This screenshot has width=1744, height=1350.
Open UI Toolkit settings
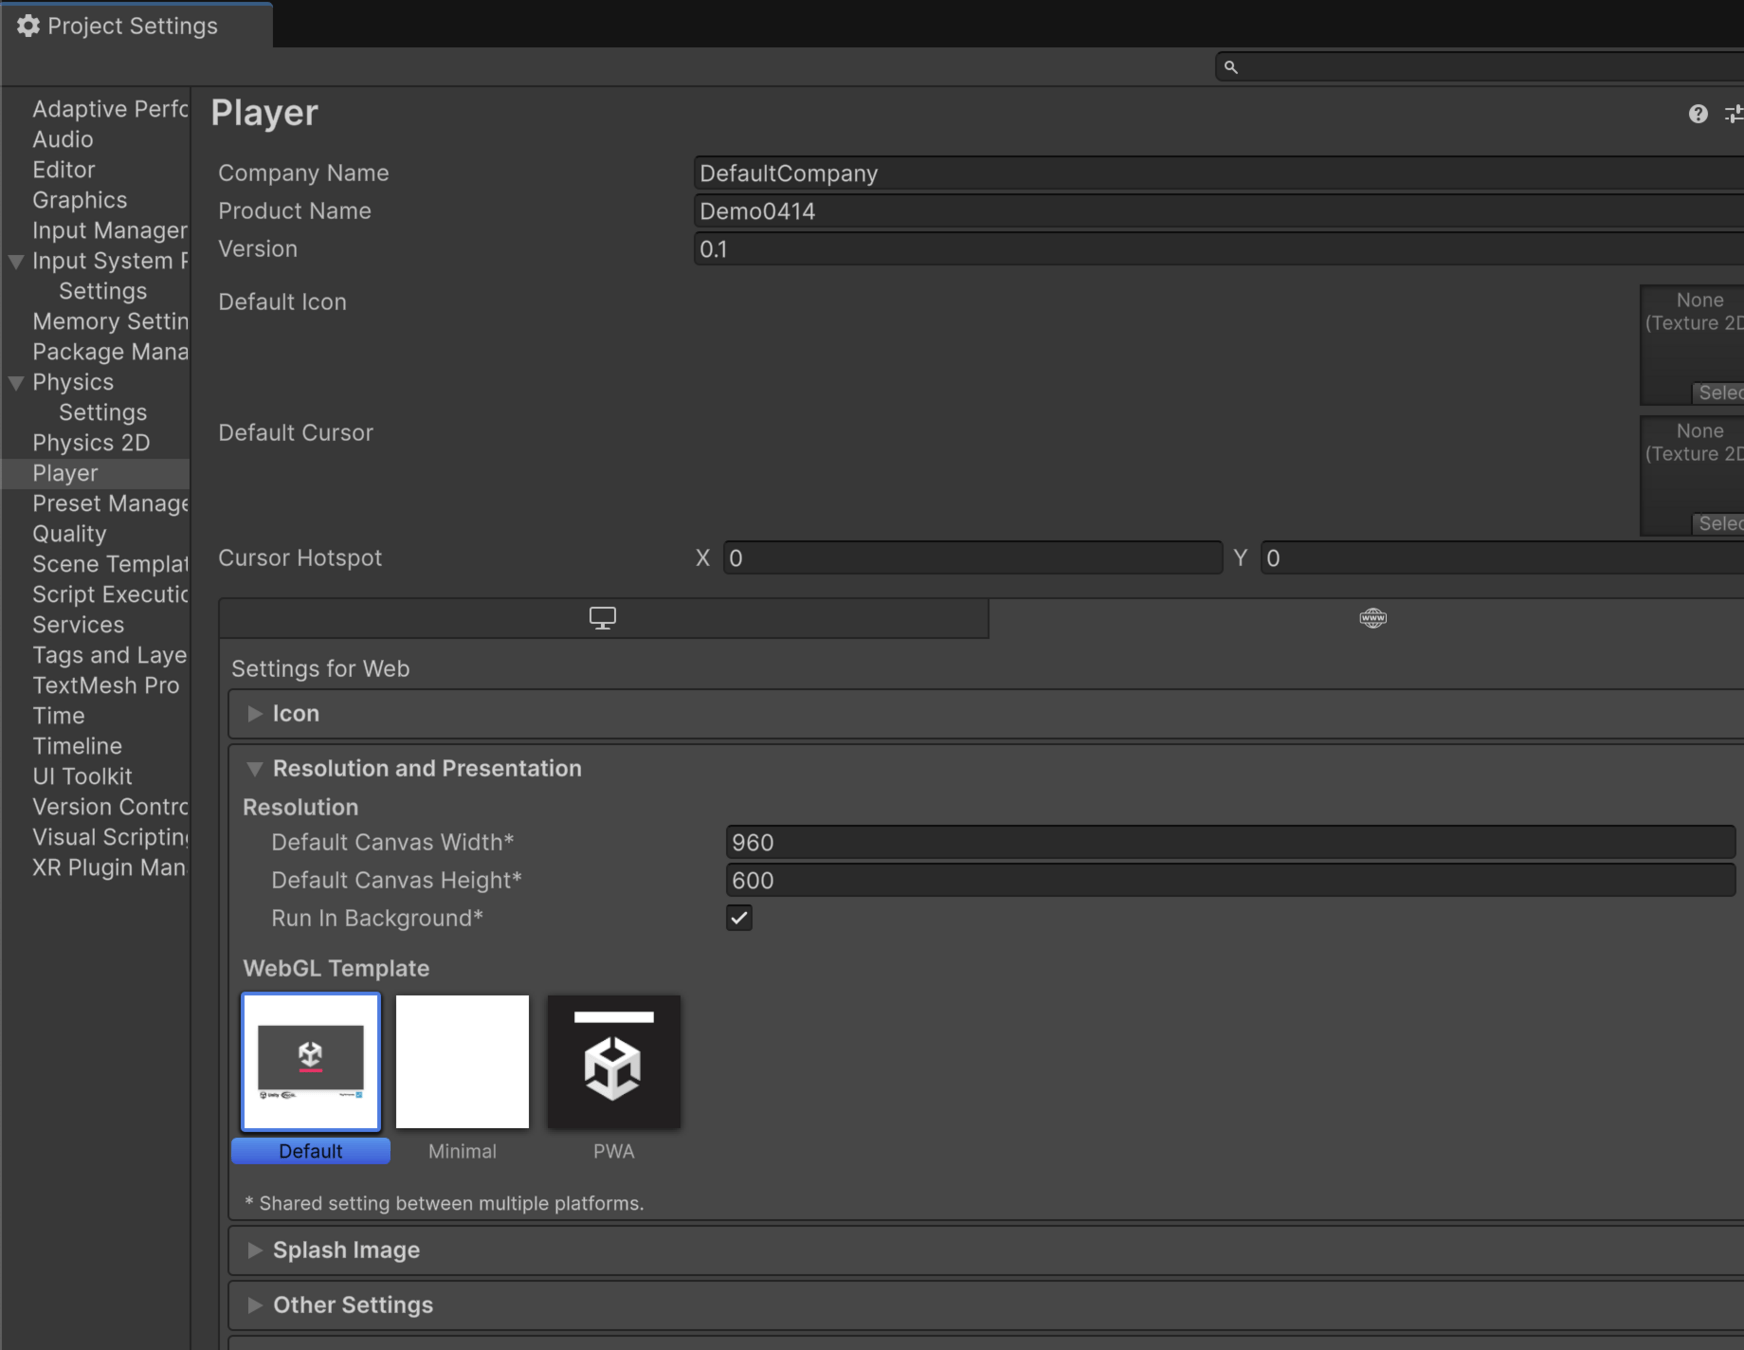82,777
